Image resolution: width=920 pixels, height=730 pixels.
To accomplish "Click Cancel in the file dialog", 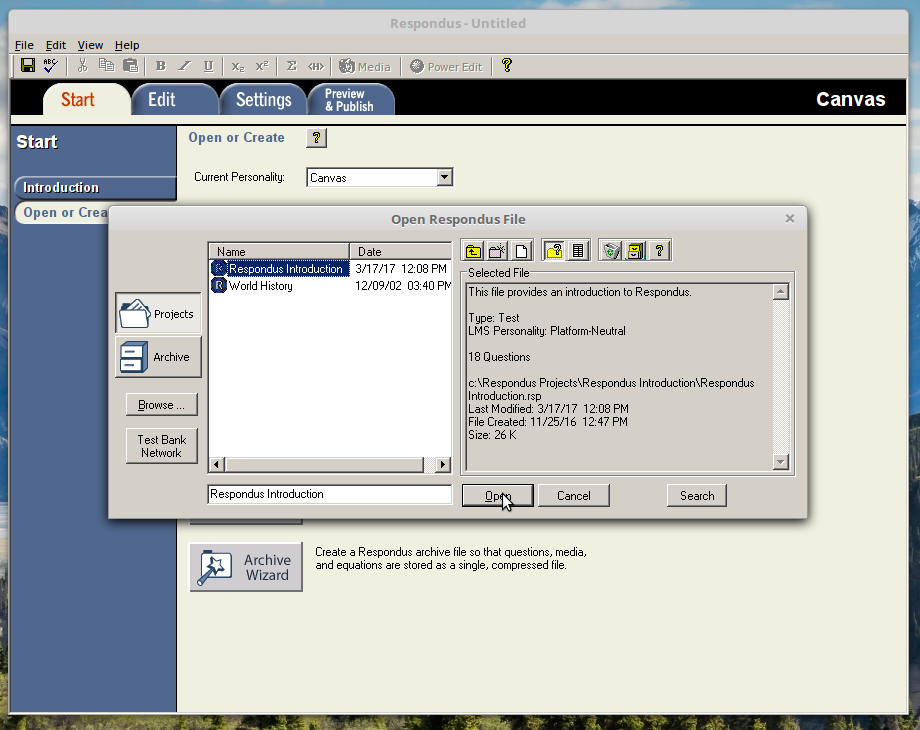I will pyautogui.click(x=573, y=496).
